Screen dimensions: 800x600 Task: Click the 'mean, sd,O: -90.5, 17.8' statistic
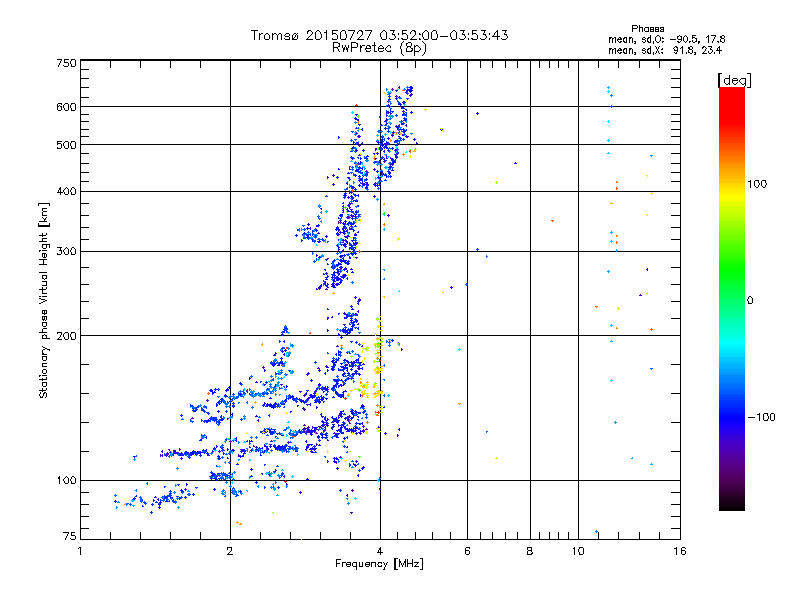pyautogui.click(x=666, y=39)
